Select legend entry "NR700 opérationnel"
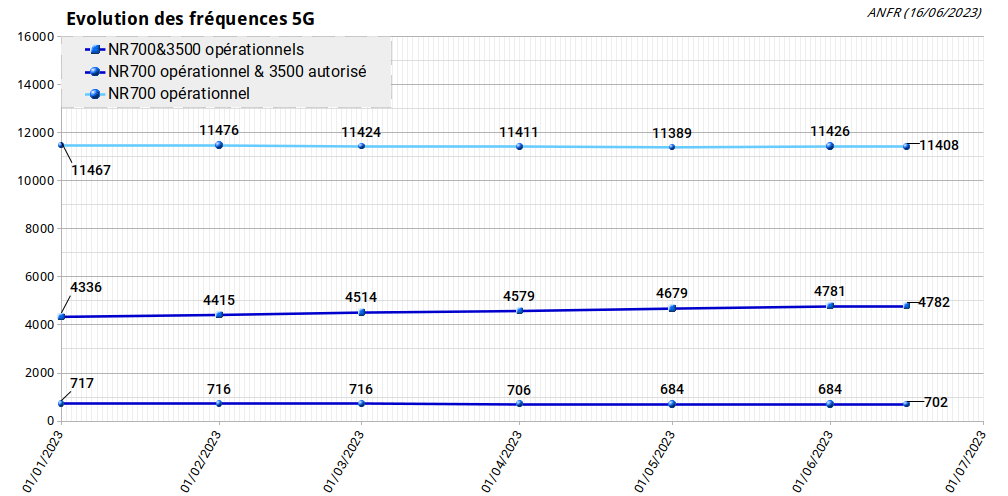 tap(179, 94)
